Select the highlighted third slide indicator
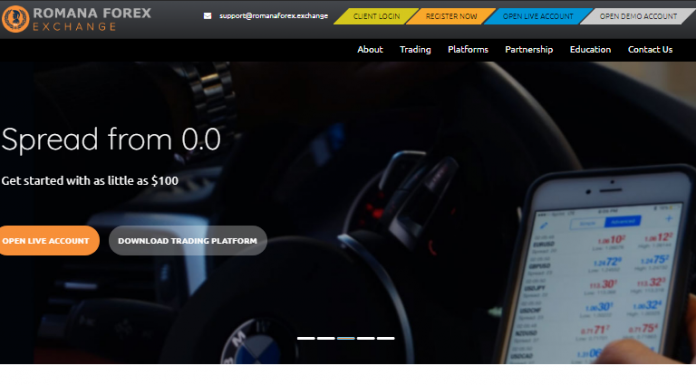The image size is (696, 385). pyautogui.click(x=346, y=338)
